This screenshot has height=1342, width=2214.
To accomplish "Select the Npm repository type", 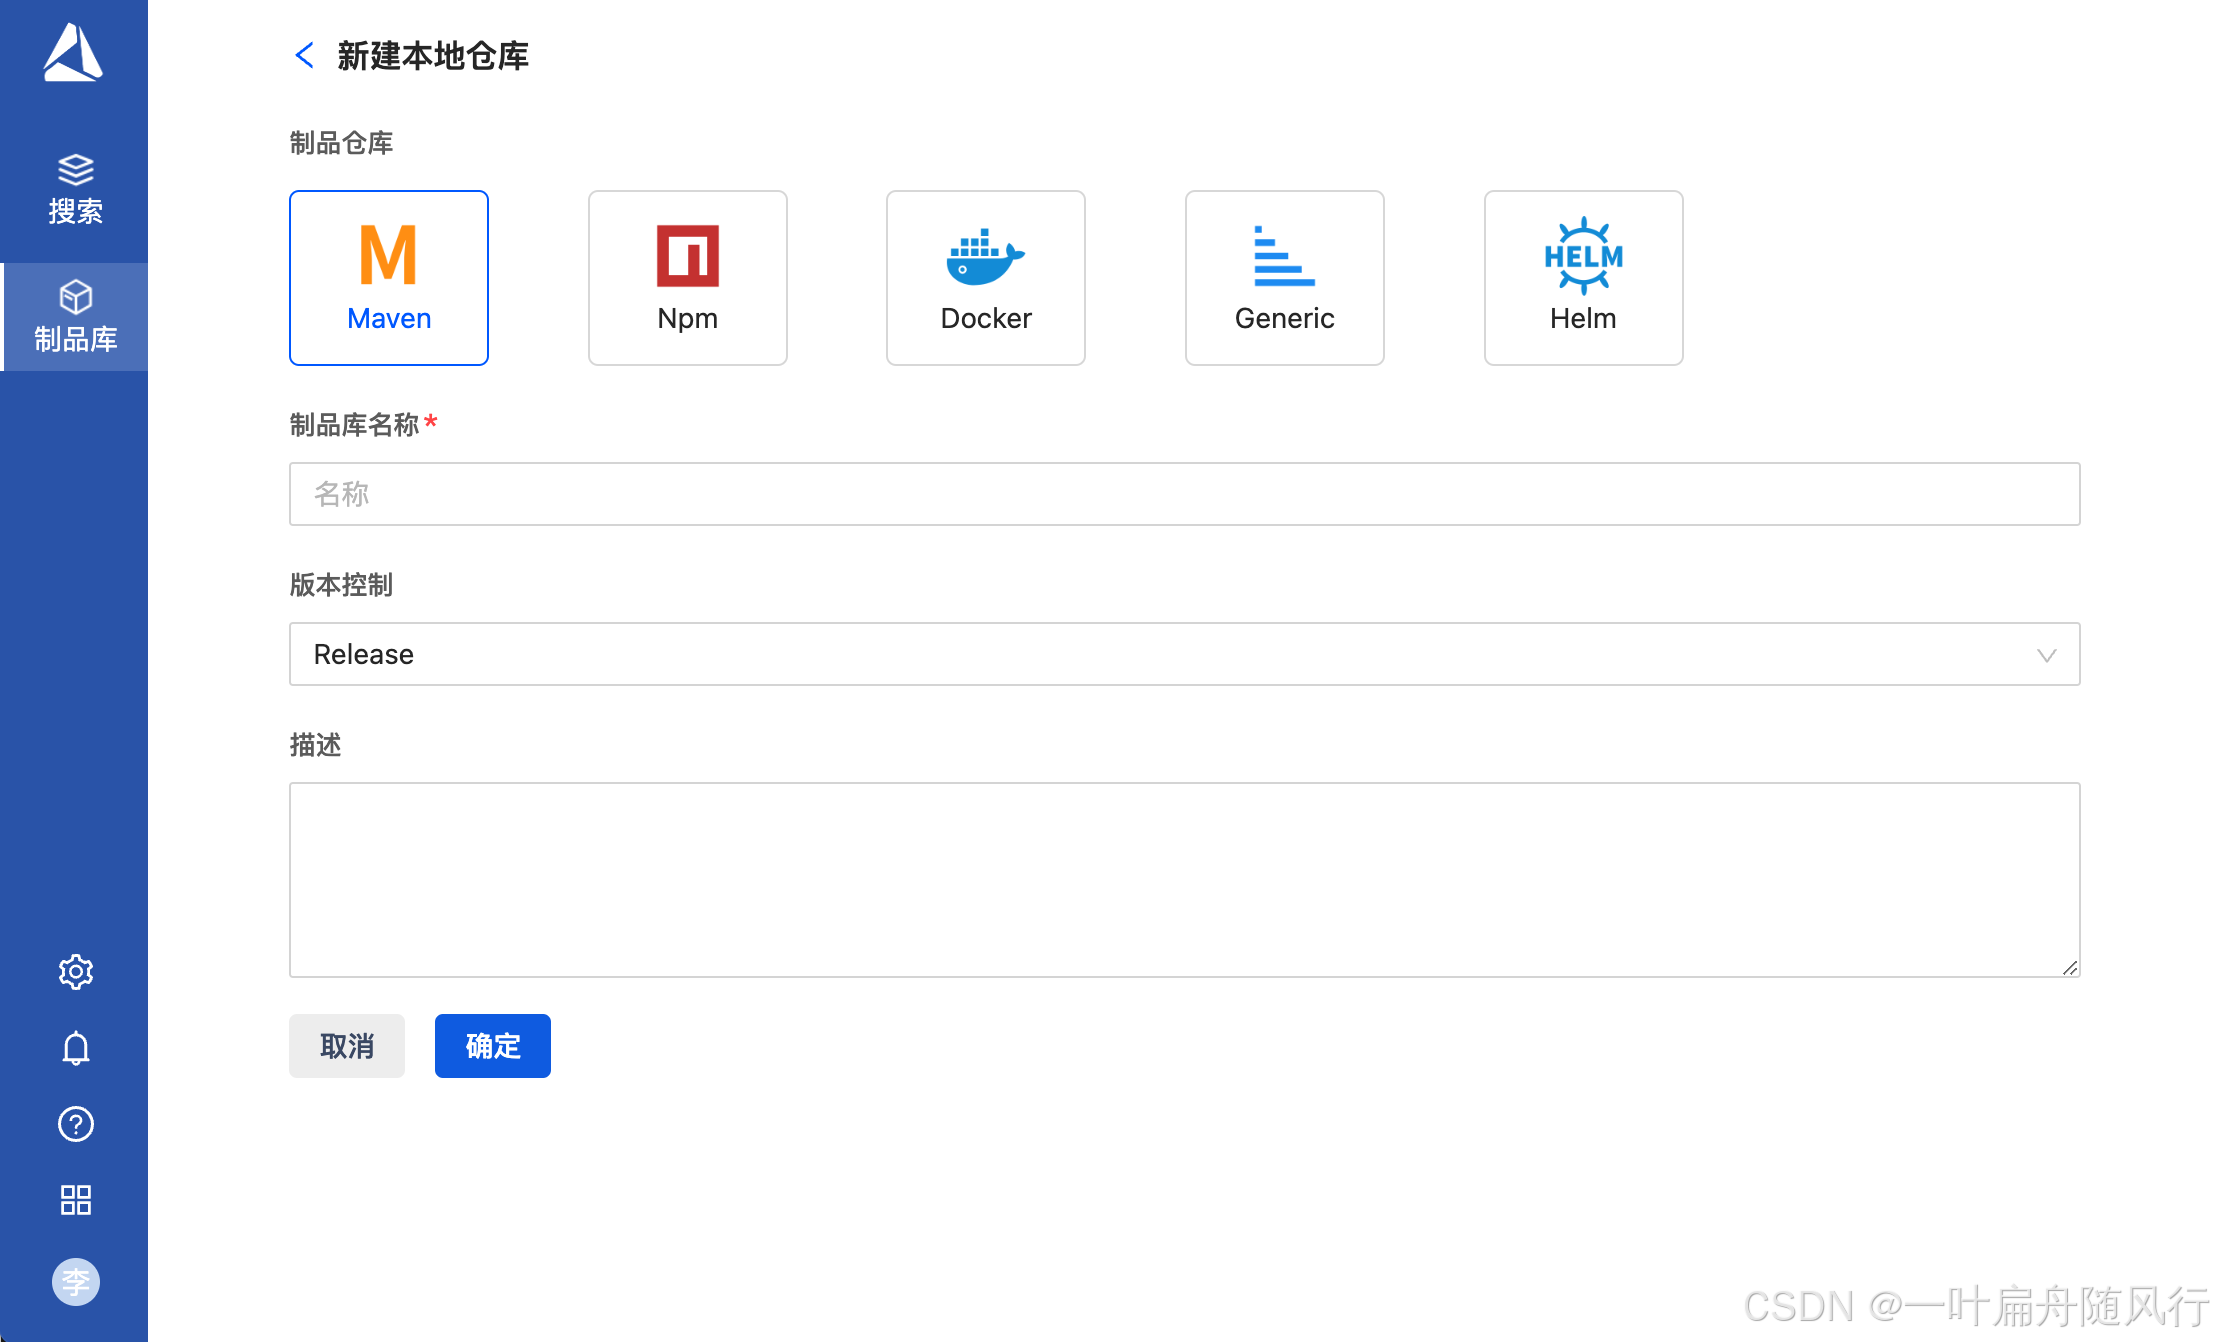I will (688, 278).
